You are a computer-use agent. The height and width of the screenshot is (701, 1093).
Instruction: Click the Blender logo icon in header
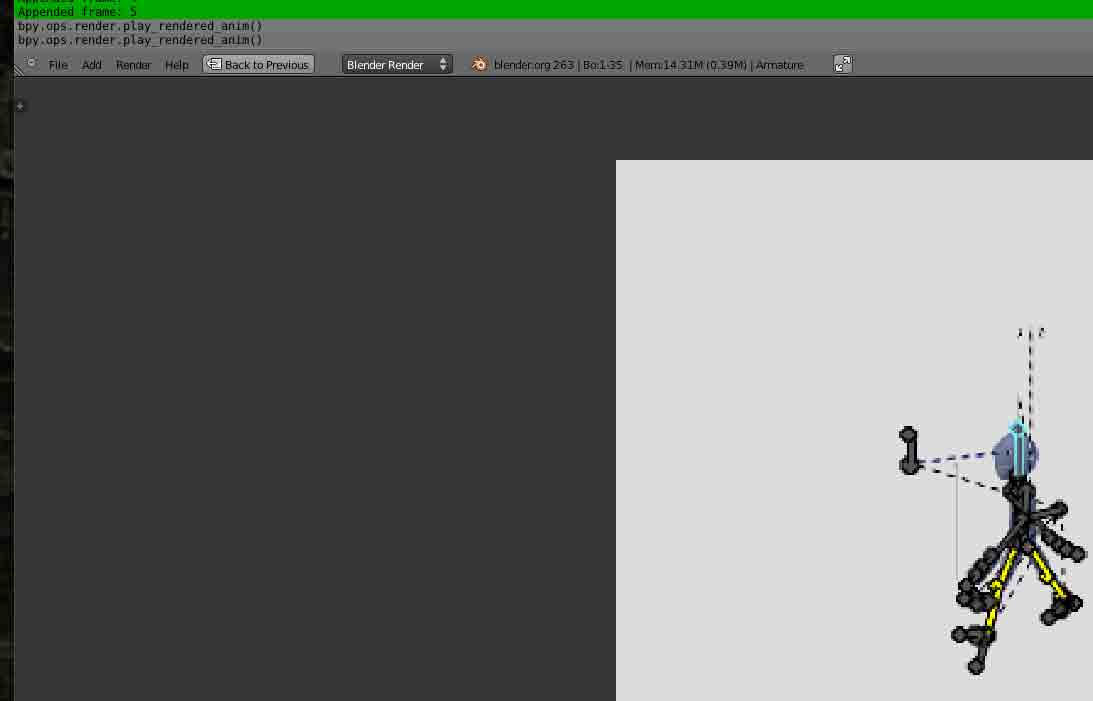pos(479,64)
